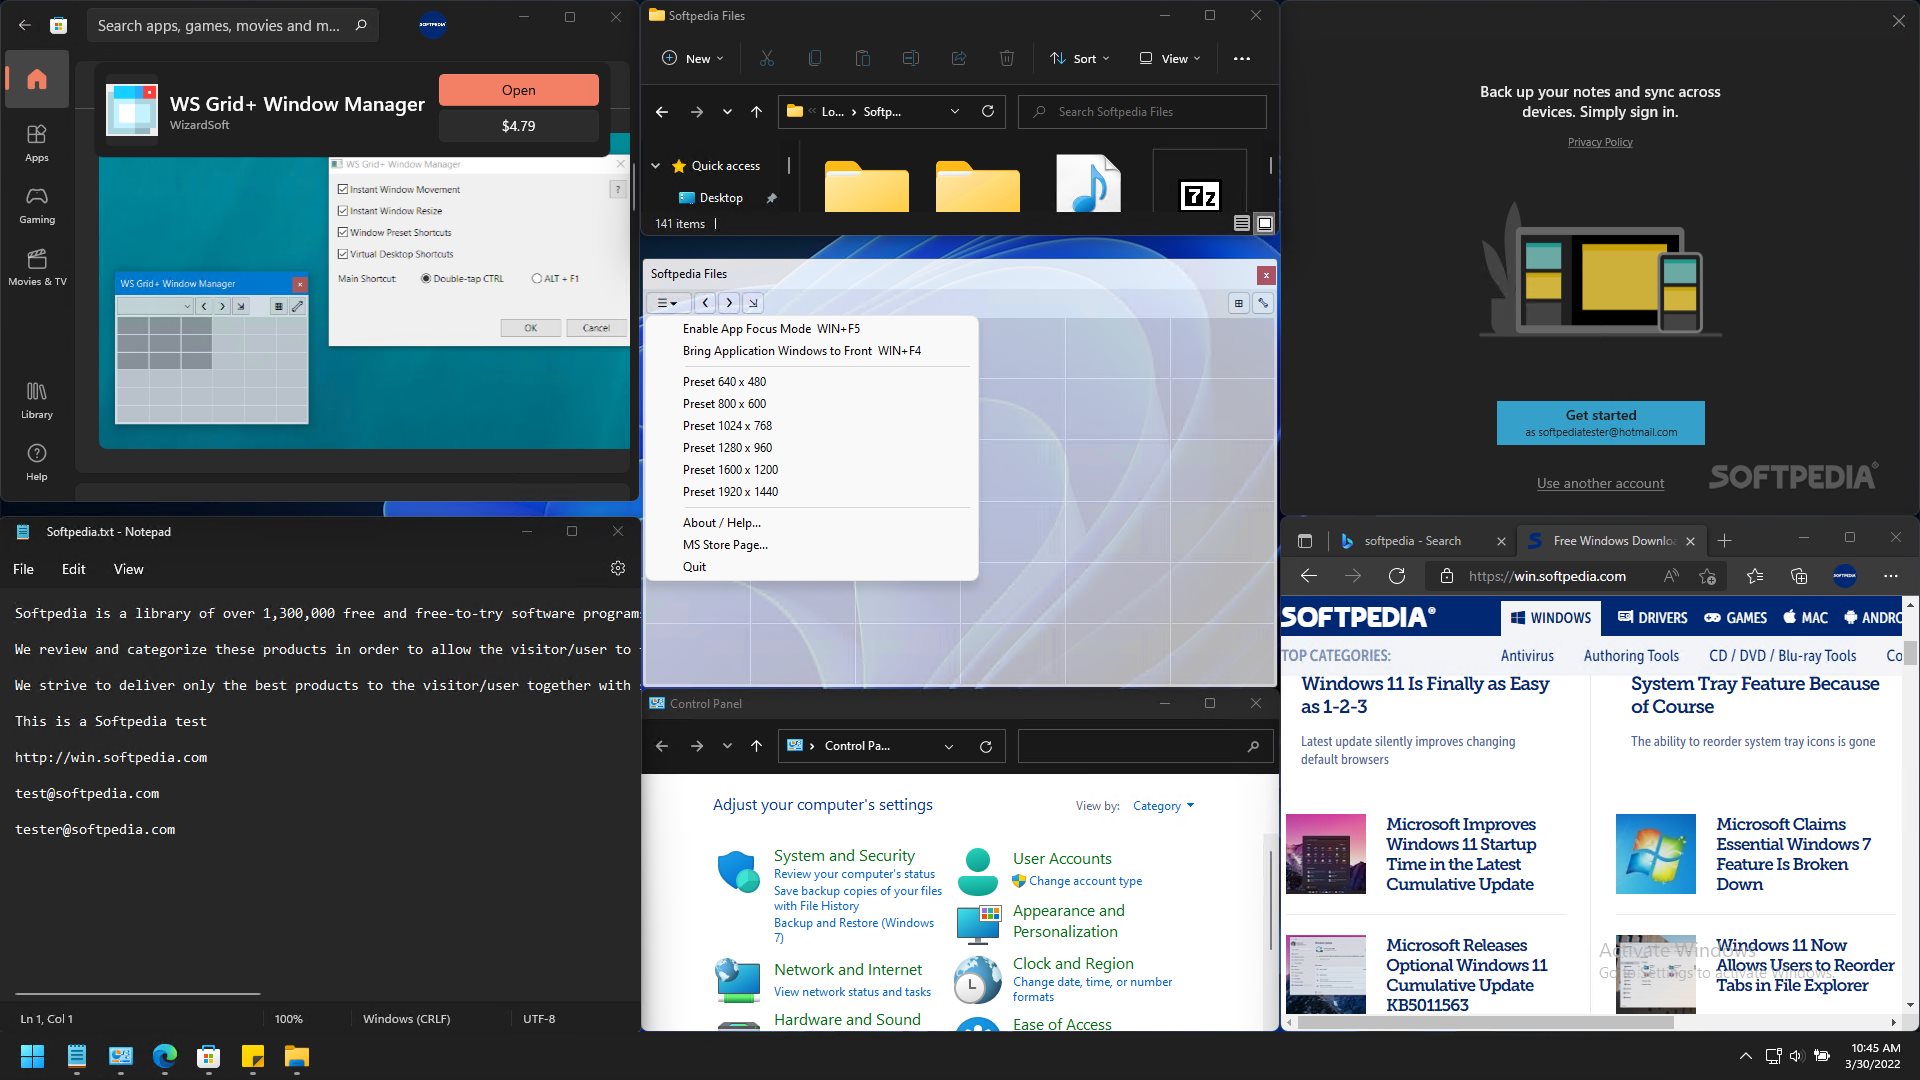
Task: Open Notepad File menu
Action: click(24, 569)
